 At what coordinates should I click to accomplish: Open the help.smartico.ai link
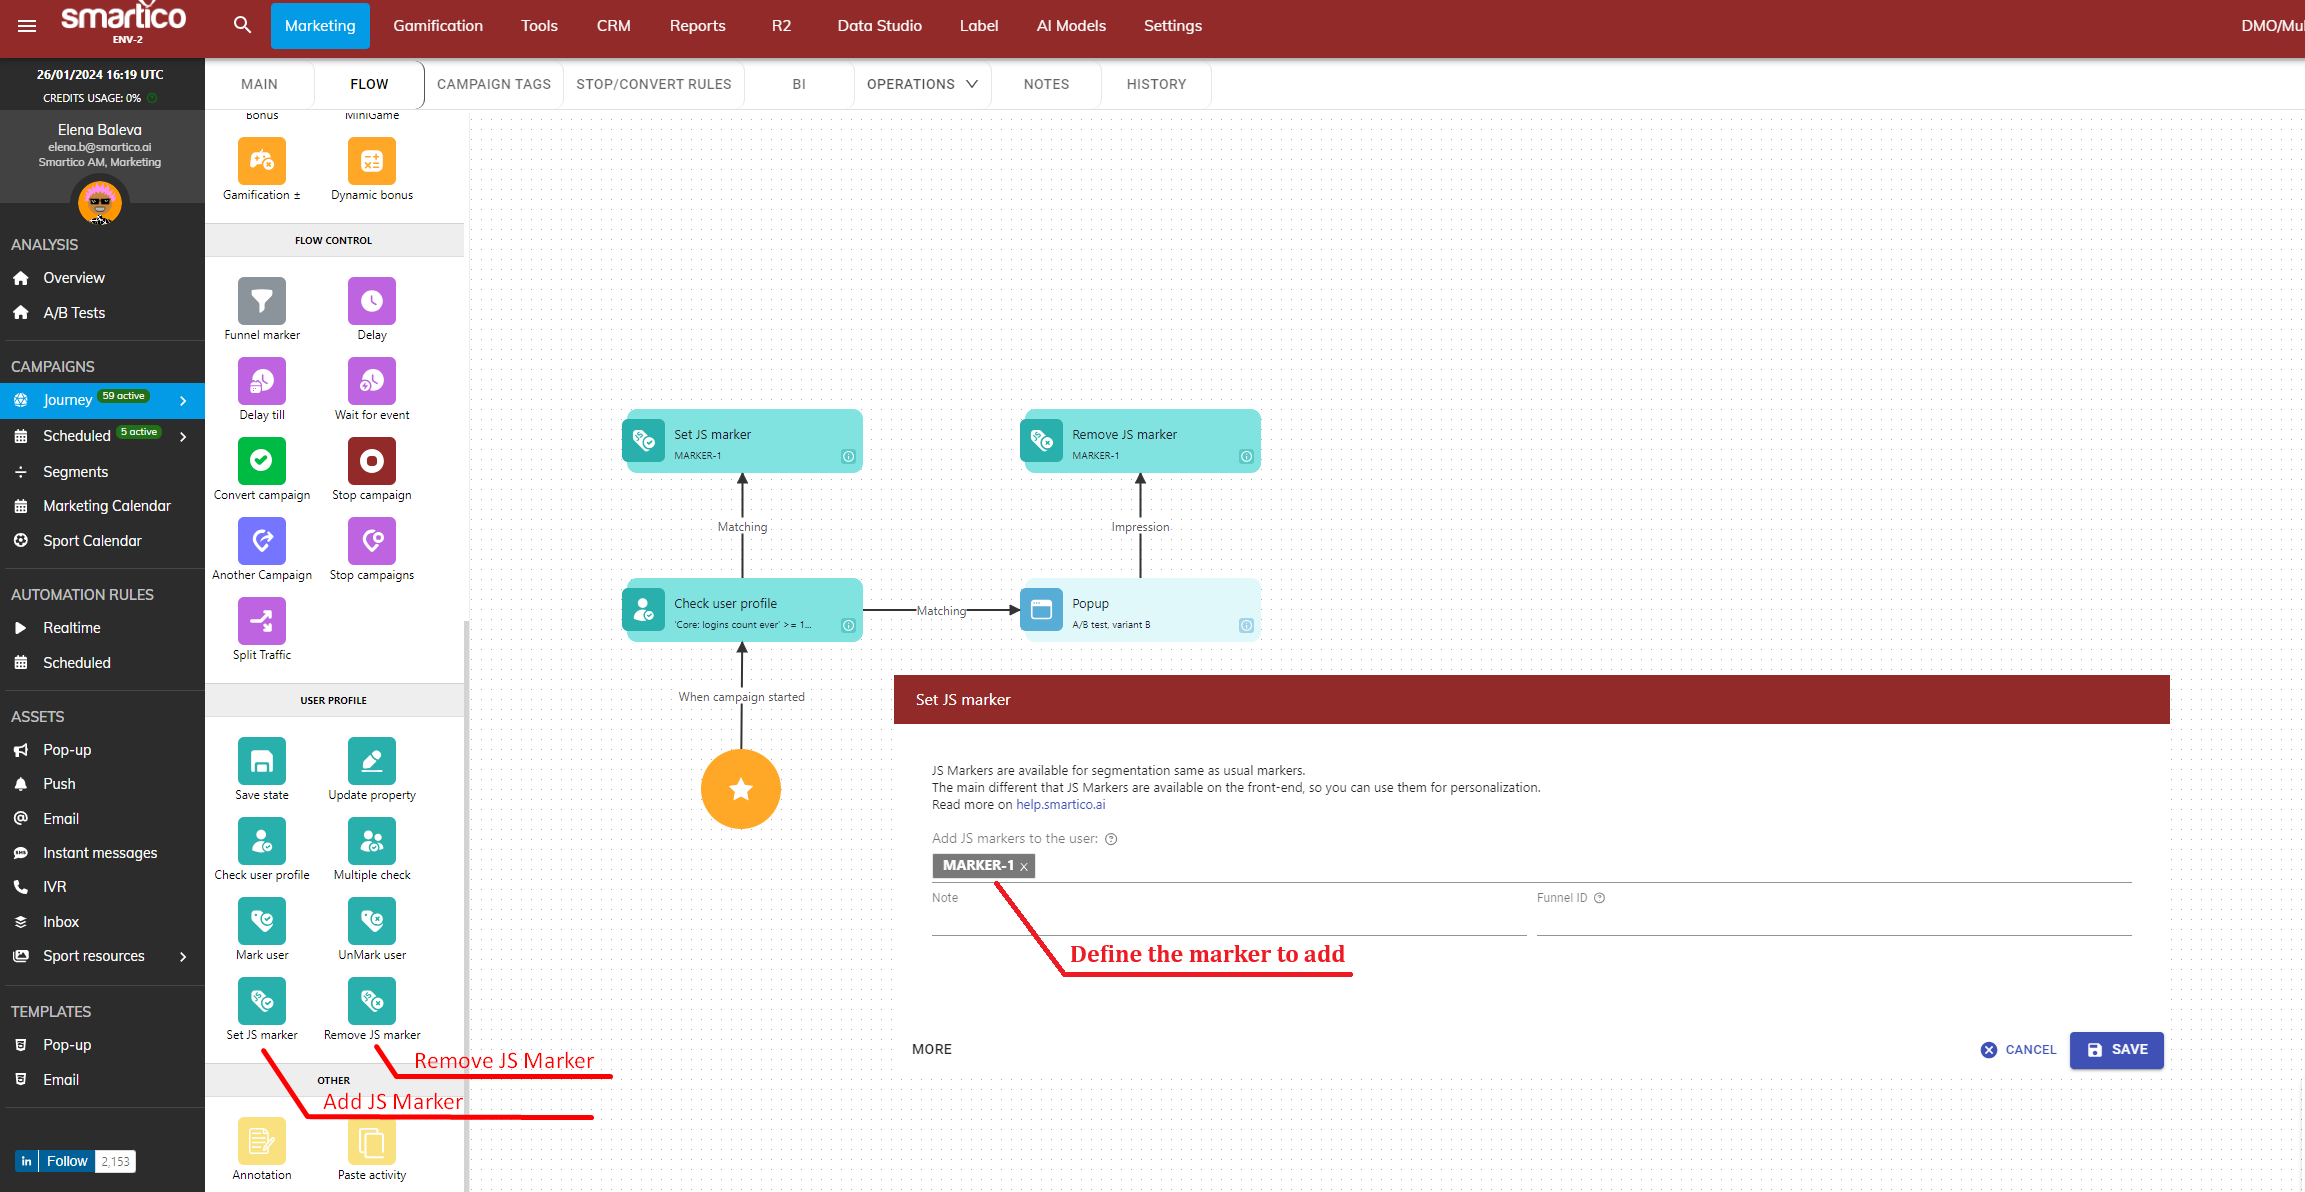(1060, 805)
